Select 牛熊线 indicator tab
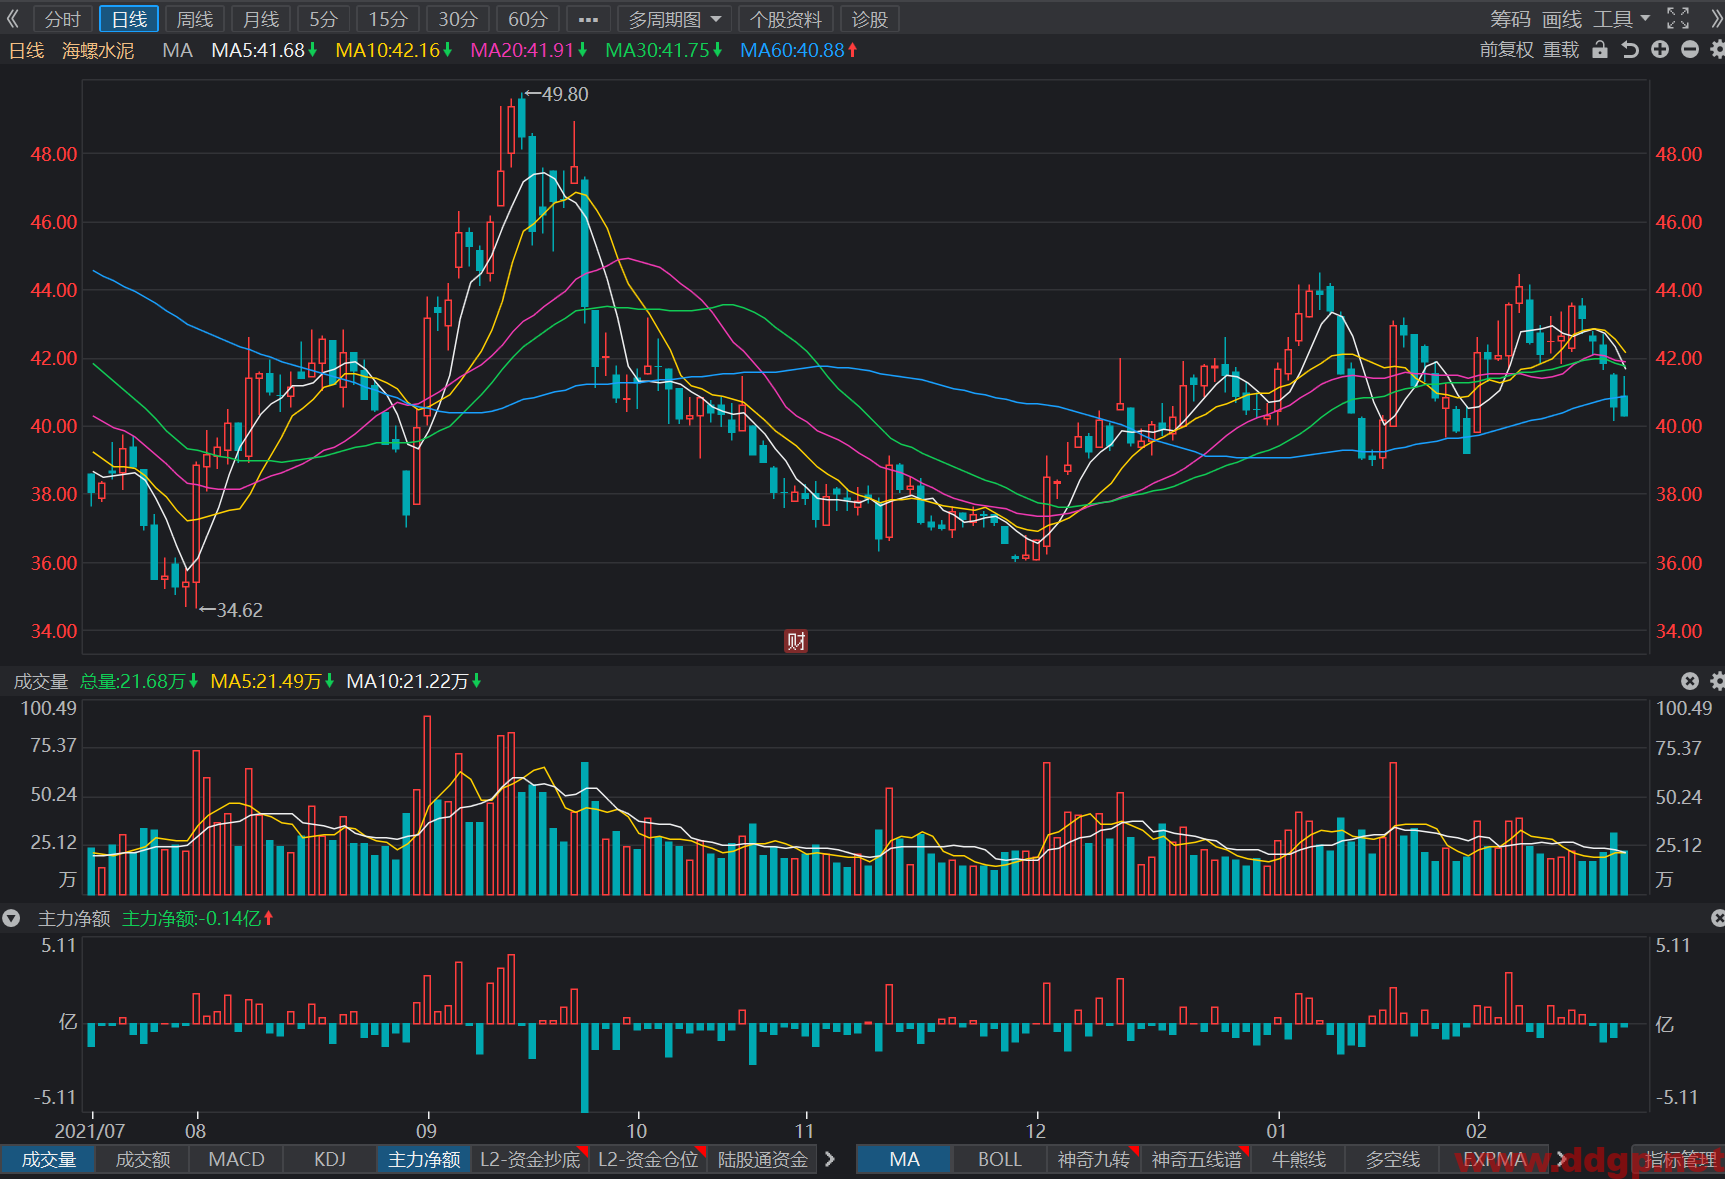 (x=1298, y=1159)
